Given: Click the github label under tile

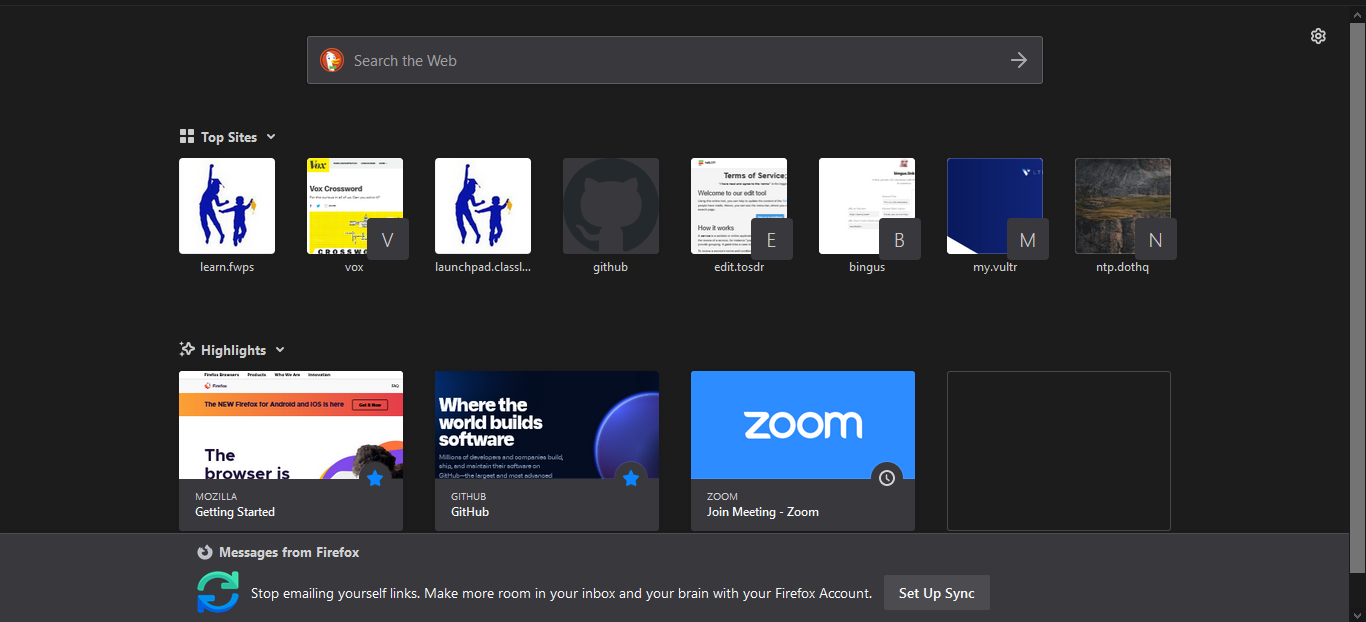Looking at the screenshot, I should (x=611, y=267).
